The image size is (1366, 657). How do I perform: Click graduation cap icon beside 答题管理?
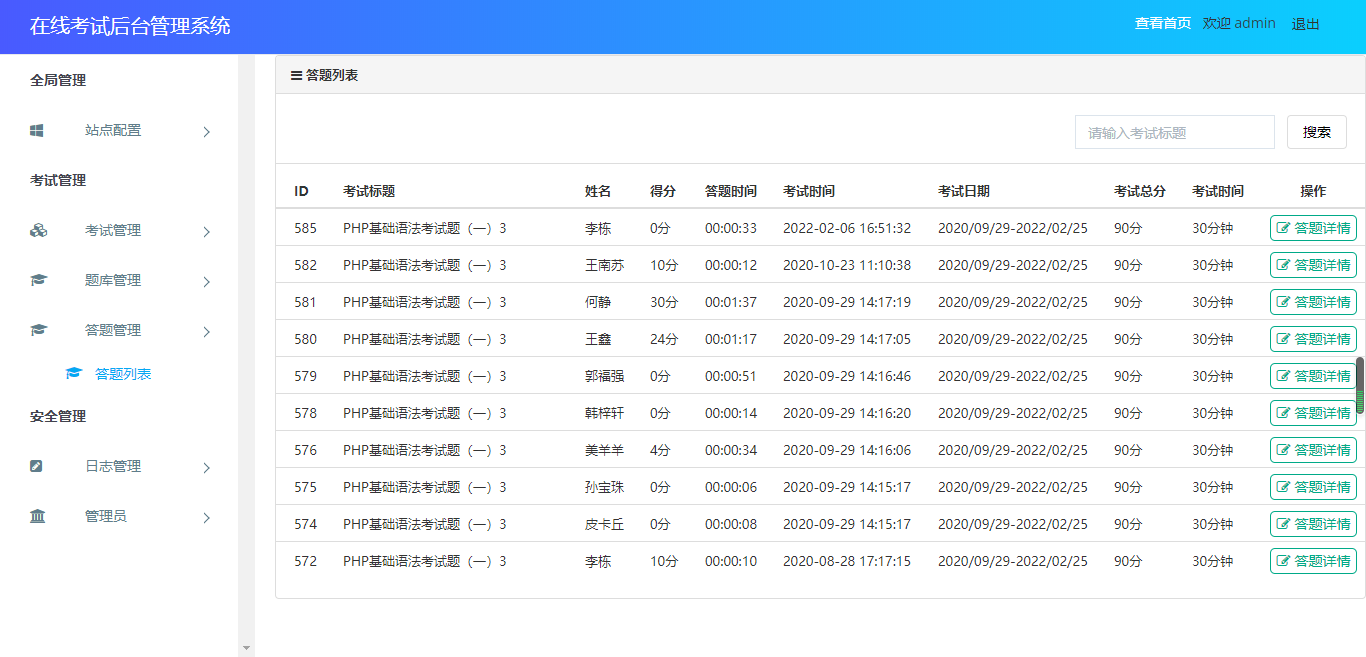pyautogui.click(x=38, y=330)
